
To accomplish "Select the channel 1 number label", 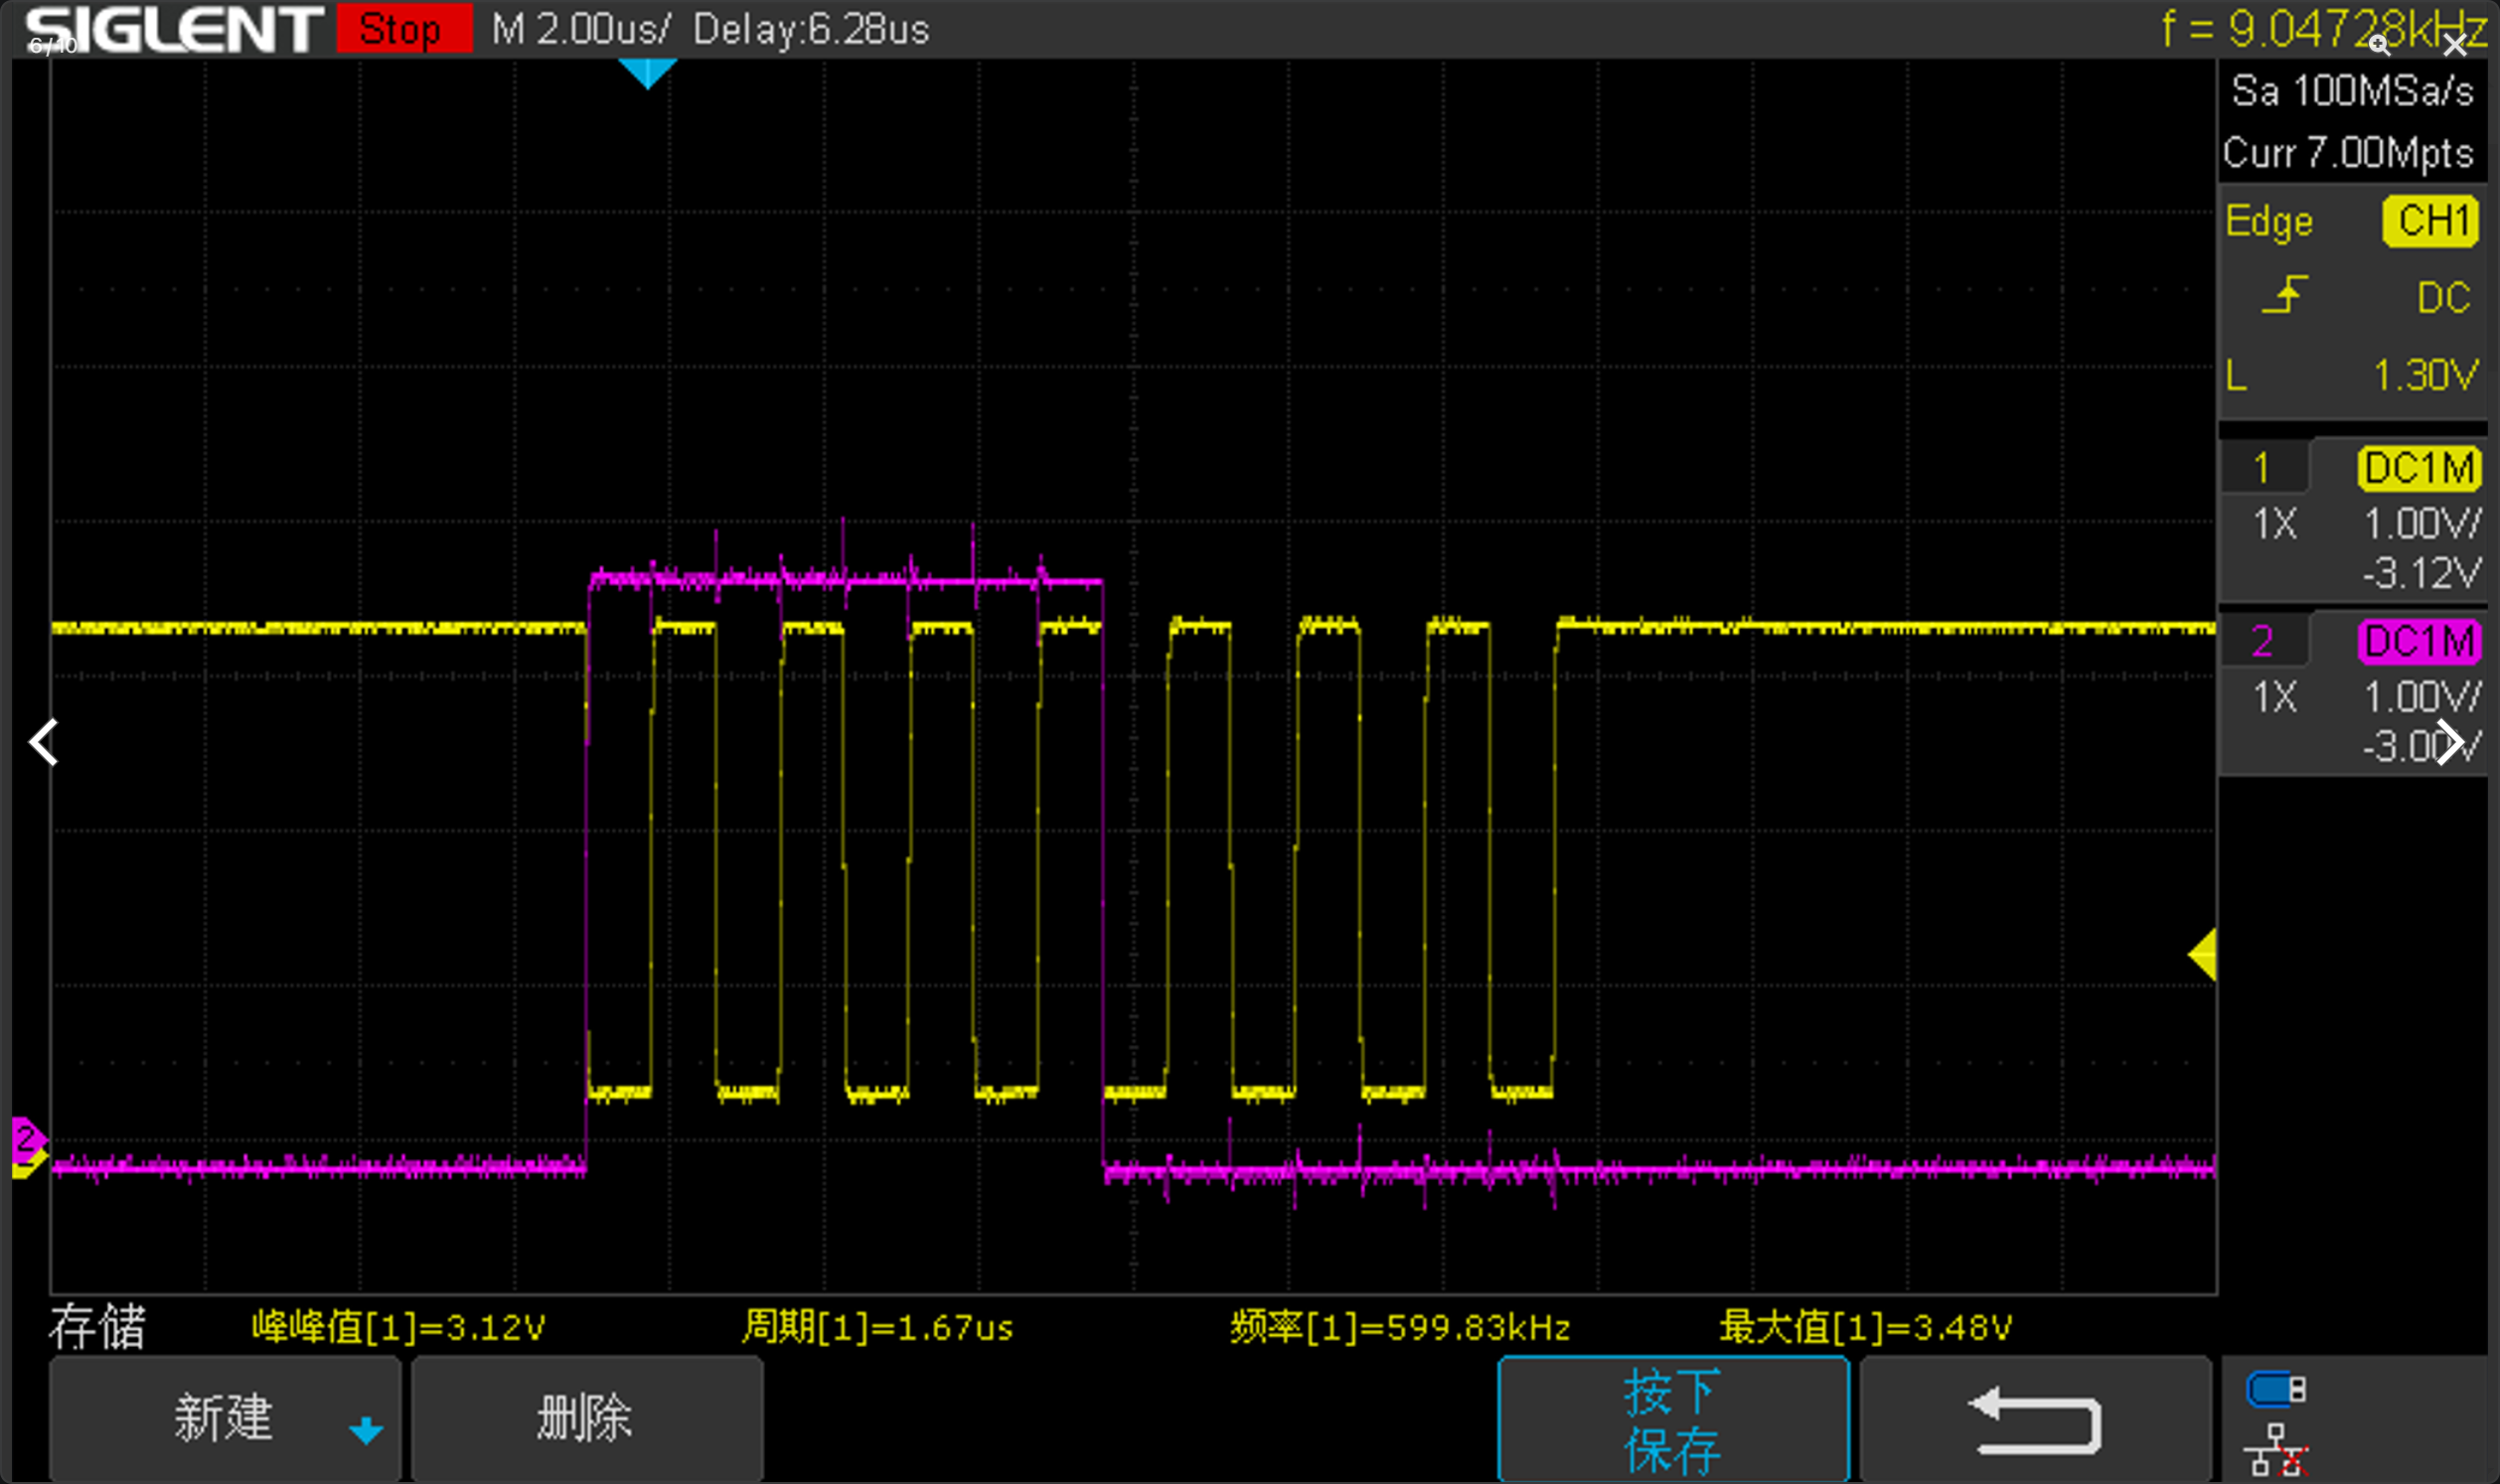I will pyautogui.click(x=2263, y=468).
